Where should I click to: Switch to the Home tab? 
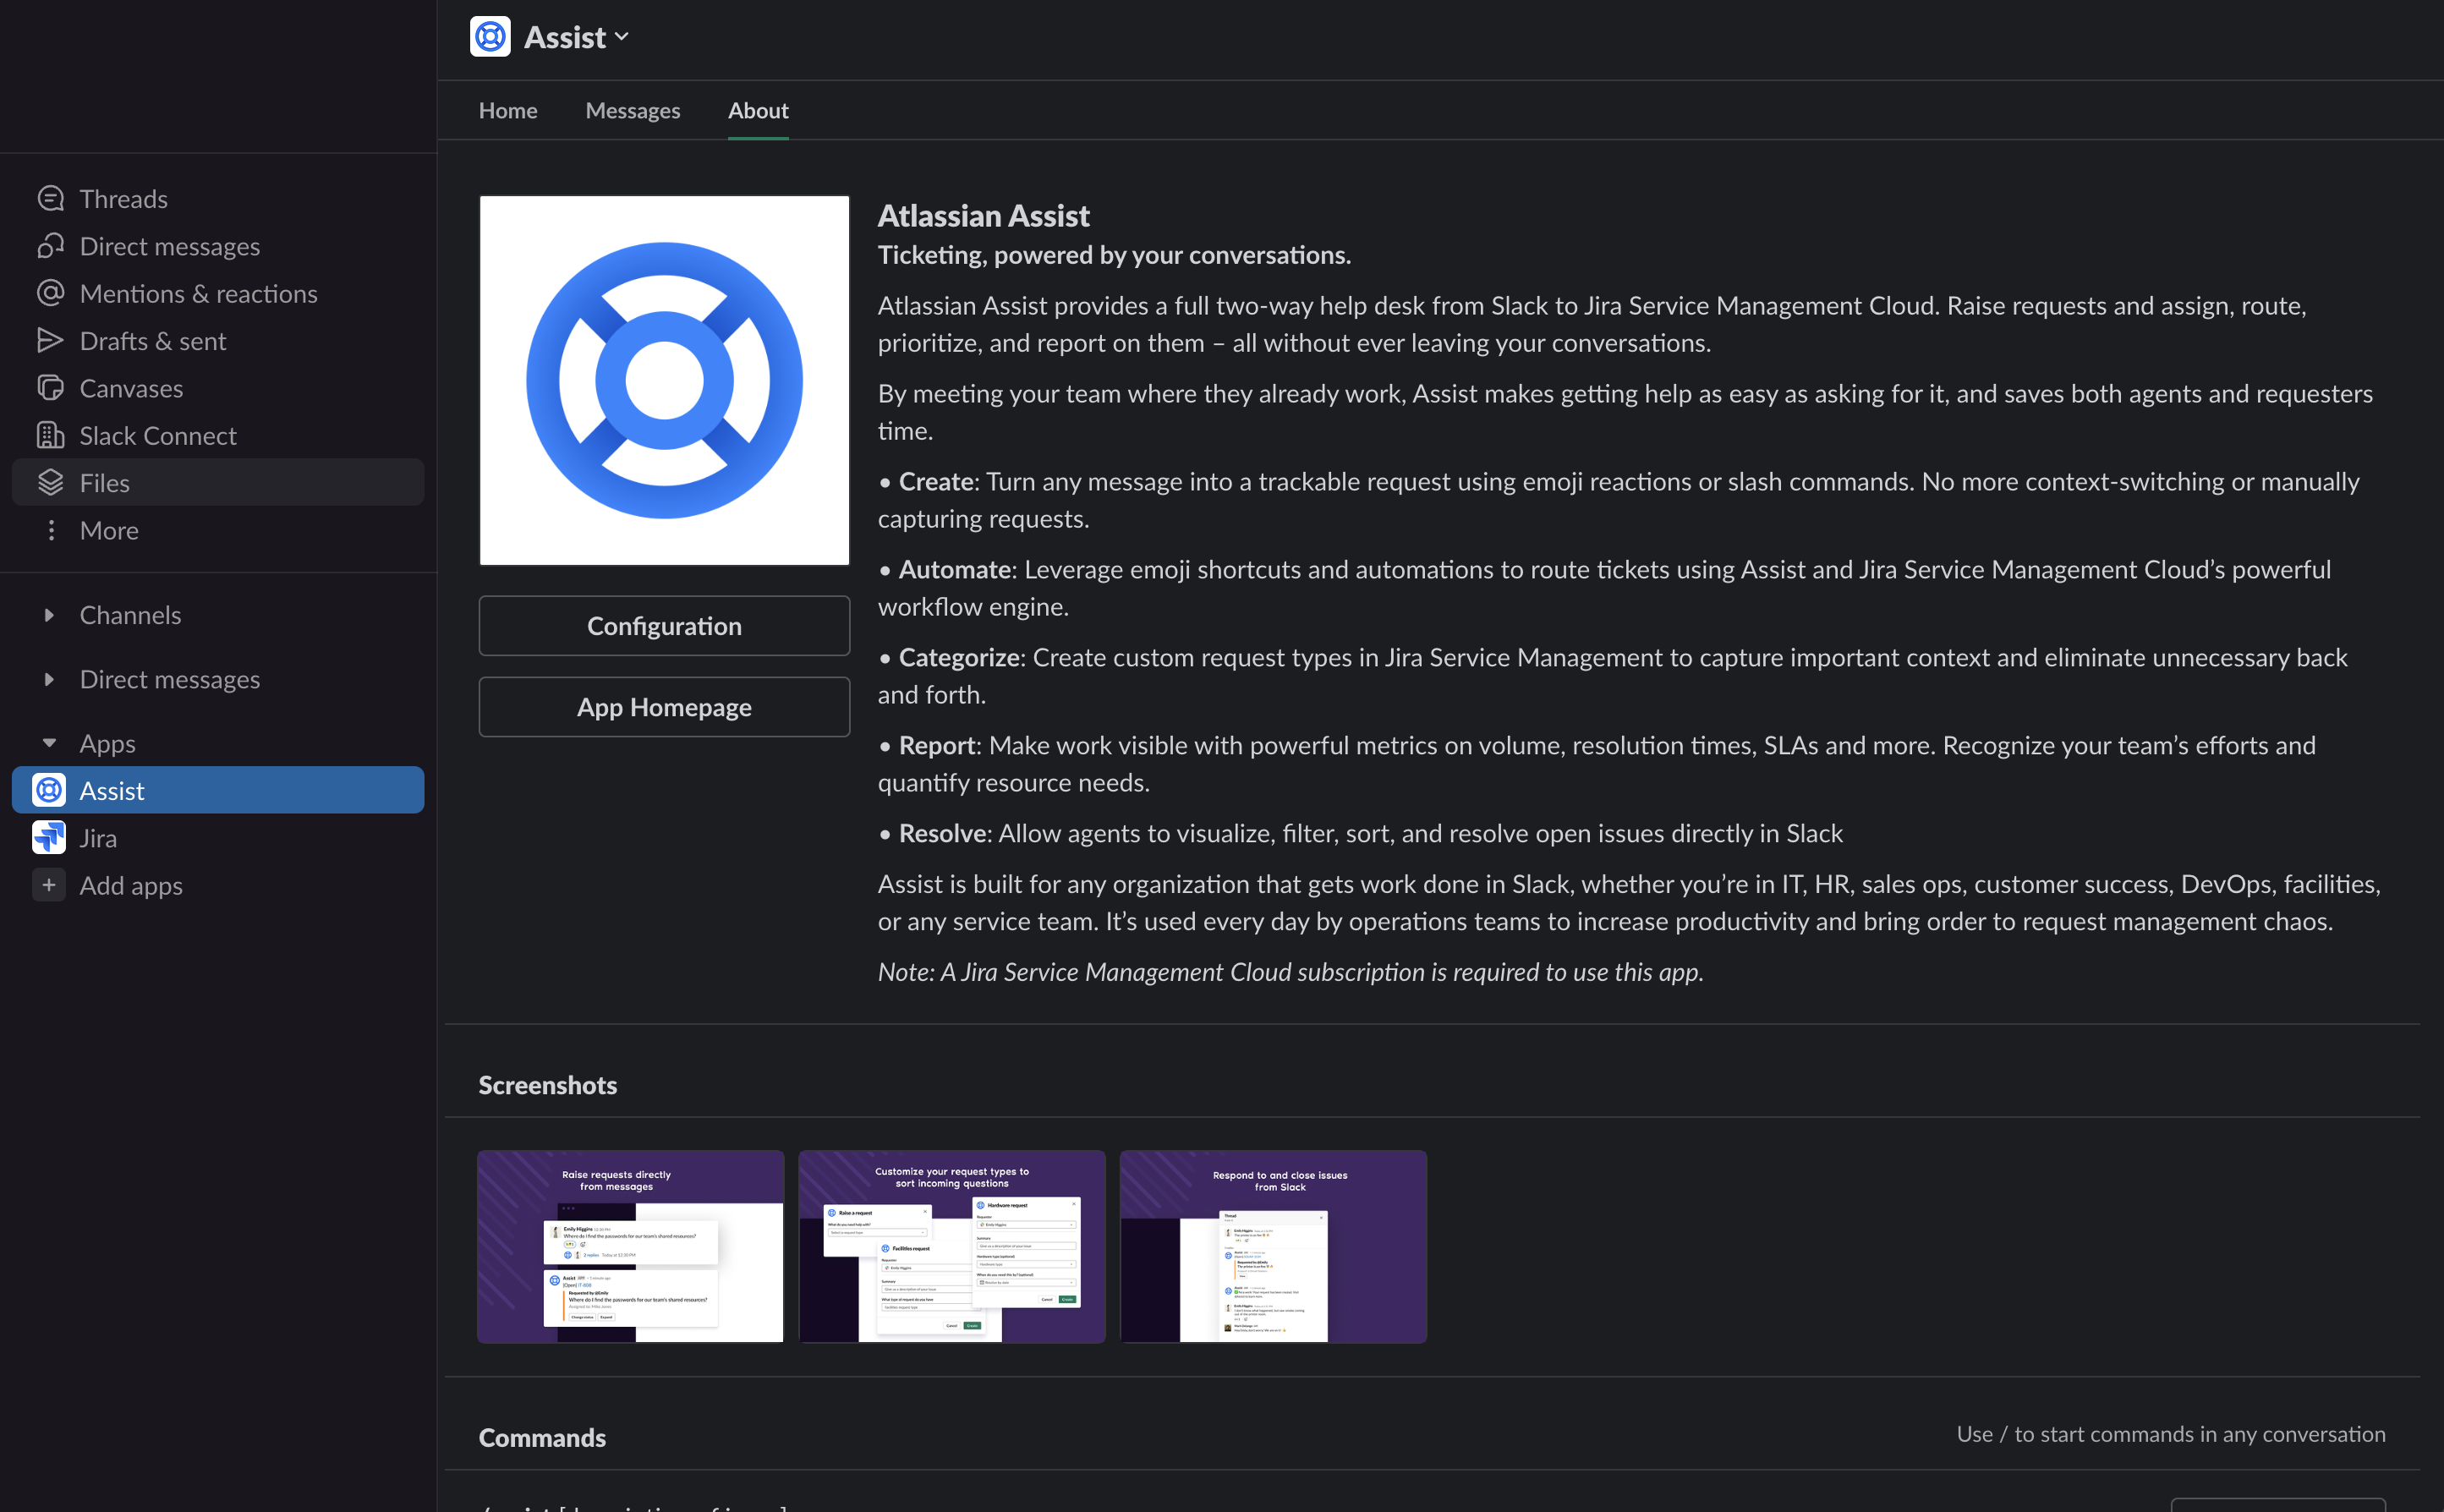pyautogui.click(x=508, y=111)
